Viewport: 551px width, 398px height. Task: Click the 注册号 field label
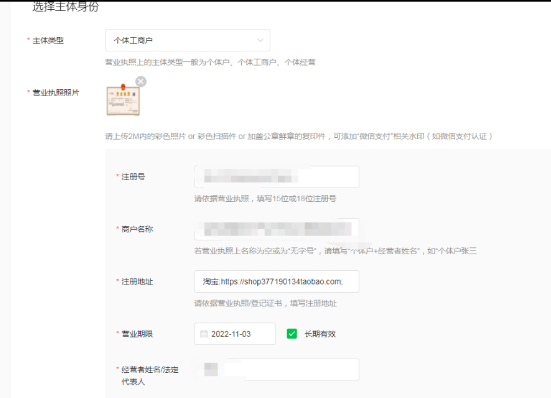tap(133, 176)
